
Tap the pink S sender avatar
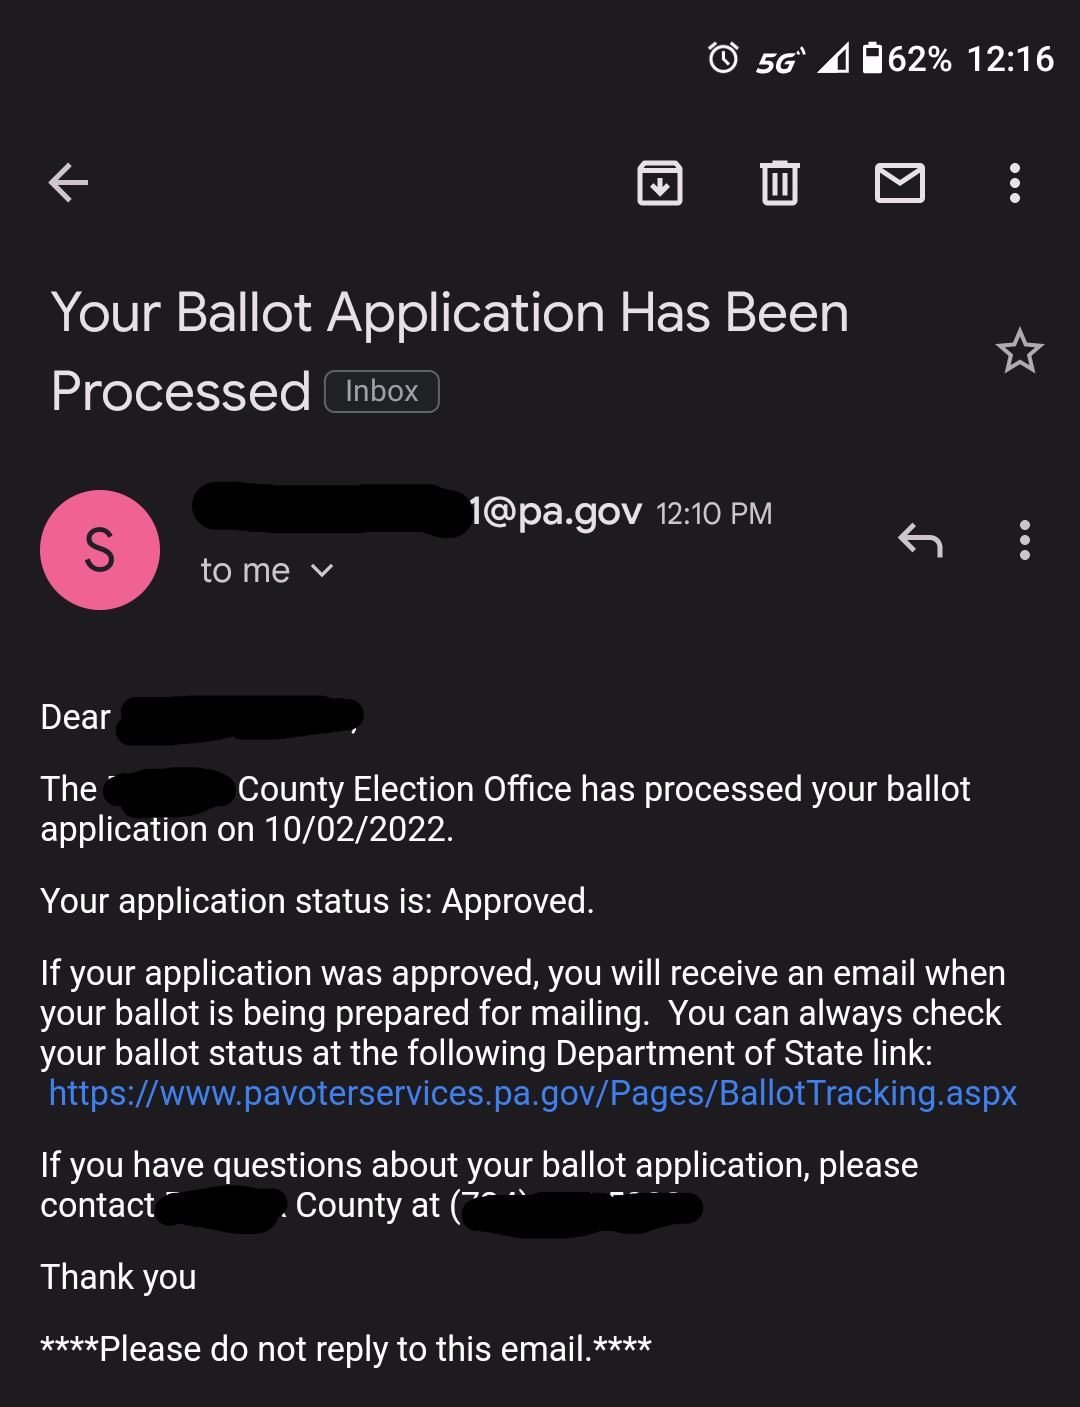click(100, 550)
